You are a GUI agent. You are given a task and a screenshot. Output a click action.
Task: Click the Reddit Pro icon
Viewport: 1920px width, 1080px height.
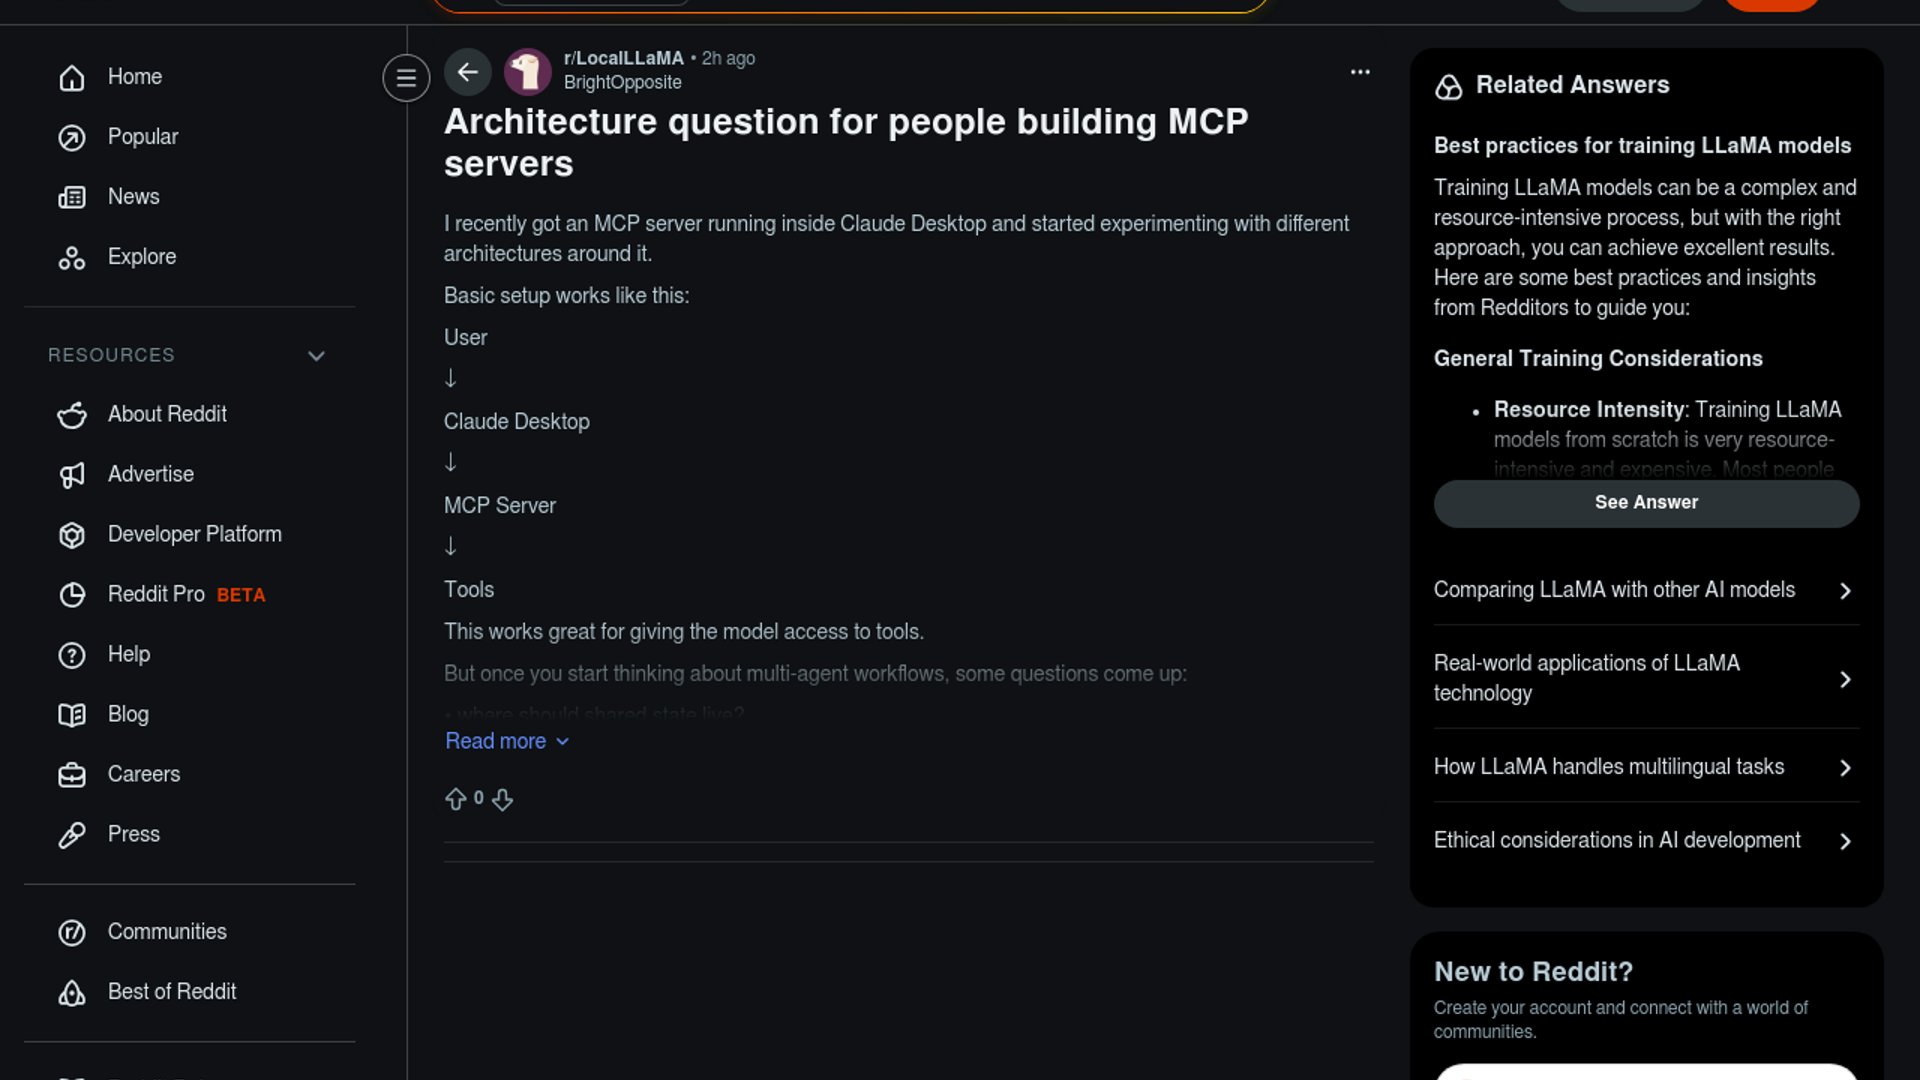[x=72, y=595]
